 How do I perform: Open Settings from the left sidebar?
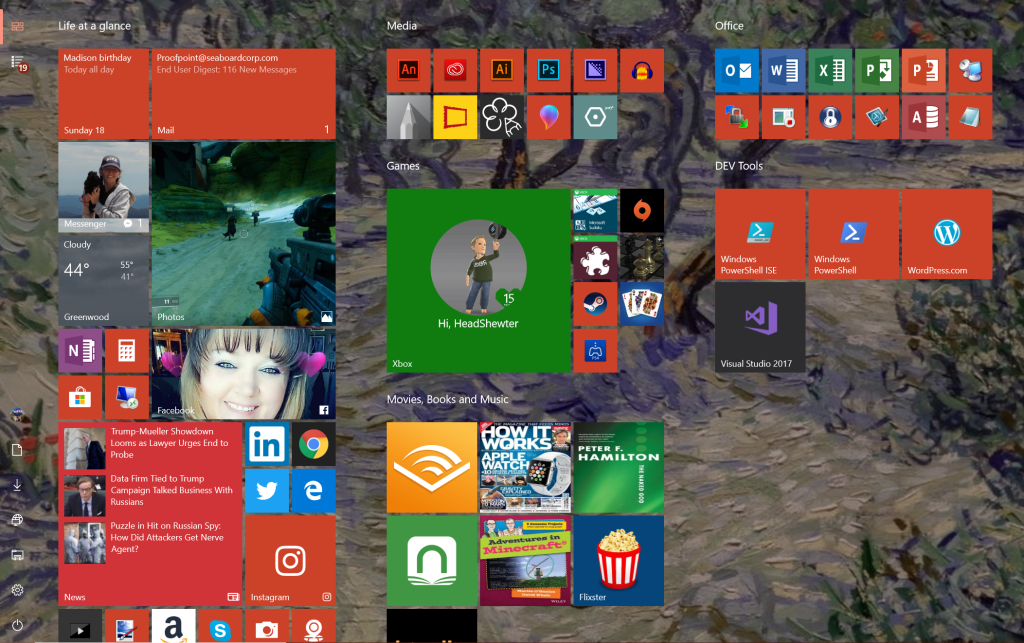[x=17, y=590]
